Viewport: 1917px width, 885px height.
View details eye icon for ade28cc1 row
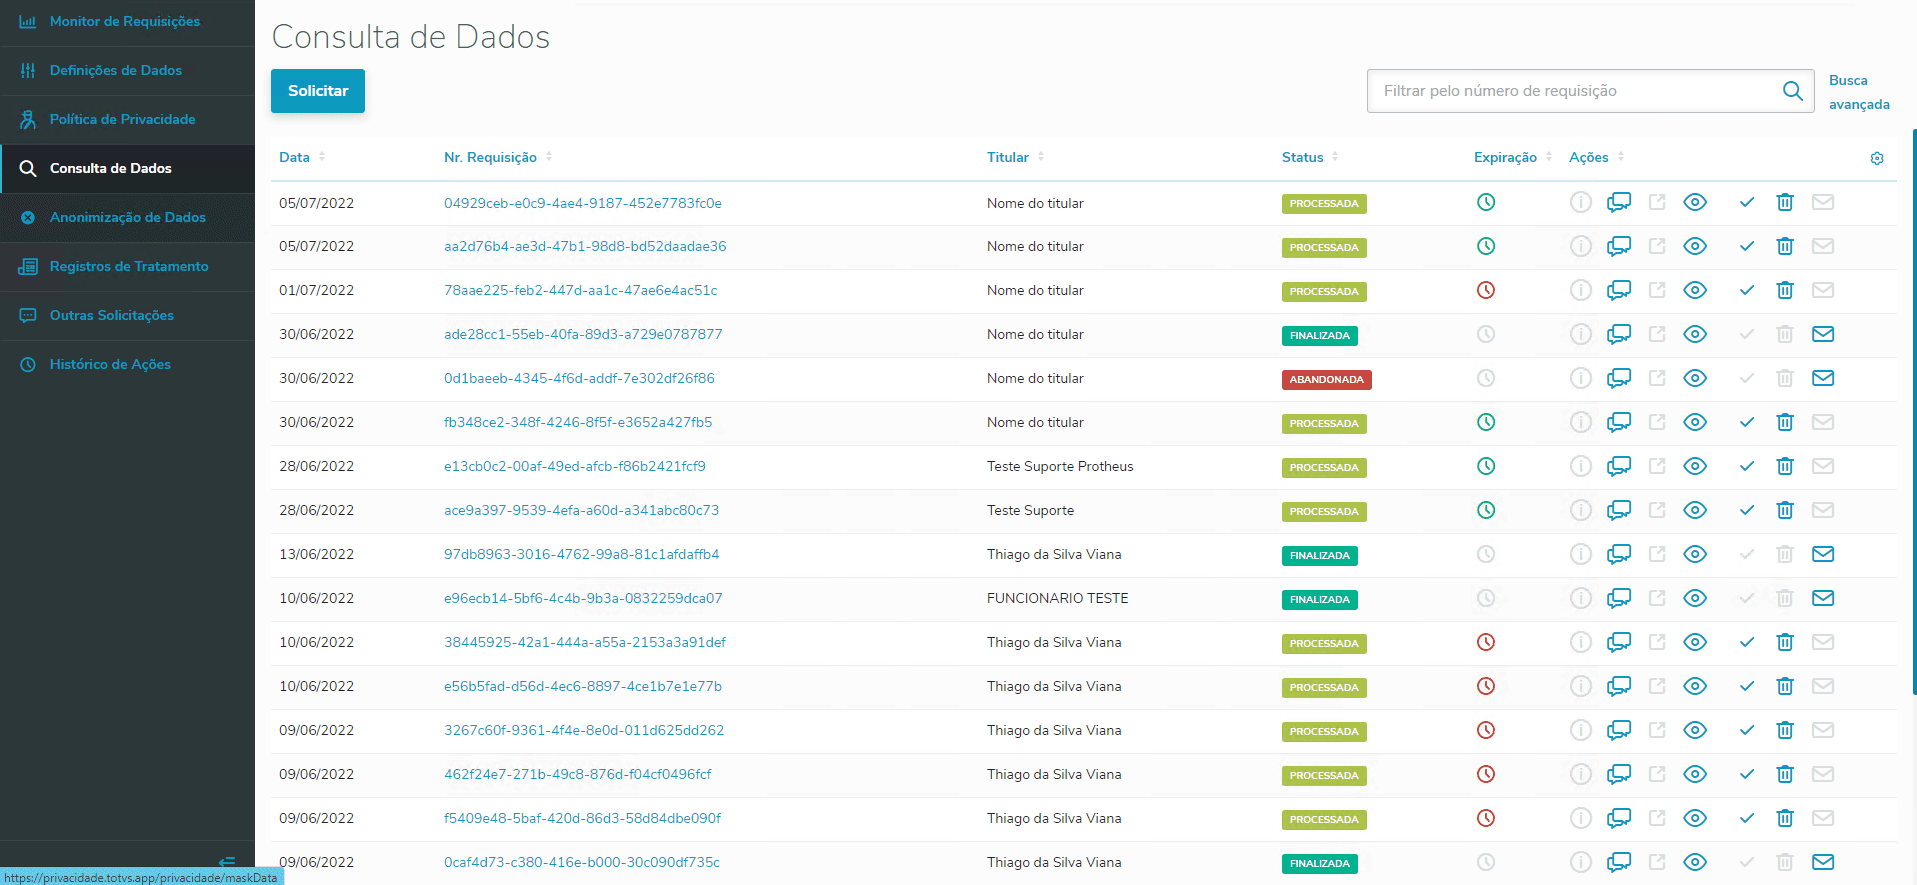[x=1695, y=334]
